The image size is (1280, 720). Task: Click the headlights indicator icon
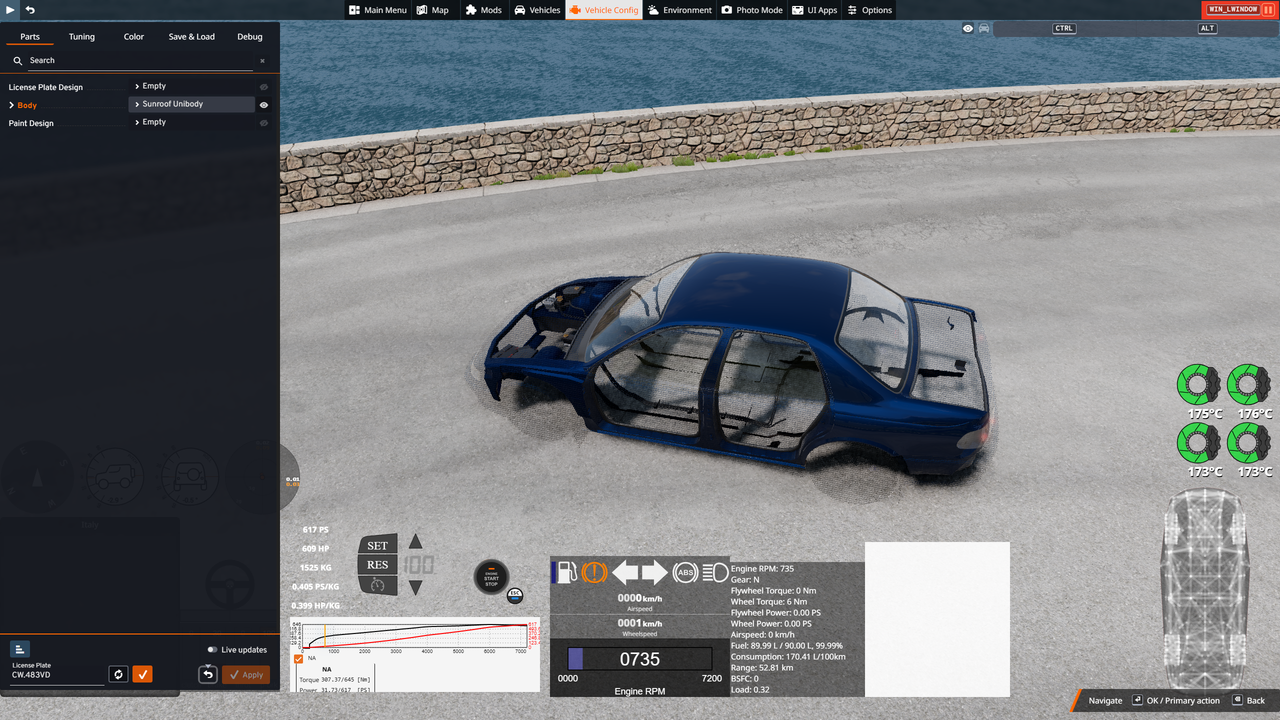[x=715, y=572]
